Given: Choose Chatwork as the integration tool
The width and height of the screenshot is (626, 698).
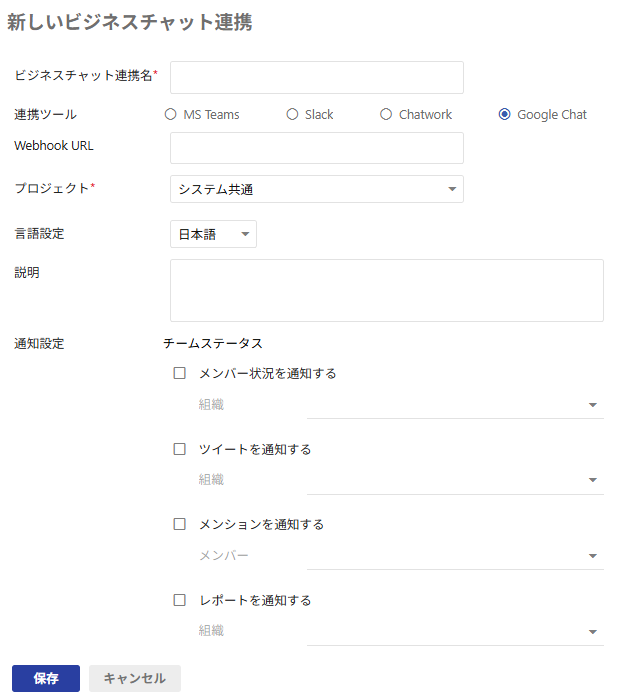Looking at the screenshot, I should (386, 114).
